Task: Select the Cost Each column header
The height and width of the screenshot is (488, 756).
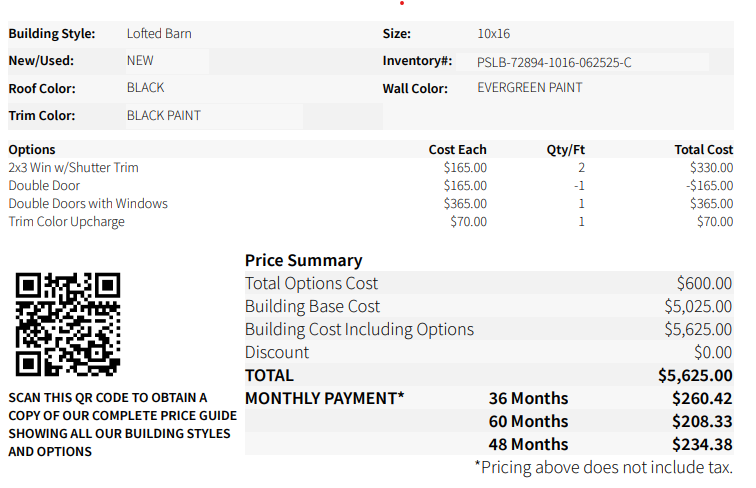Action: pos(457,150)
